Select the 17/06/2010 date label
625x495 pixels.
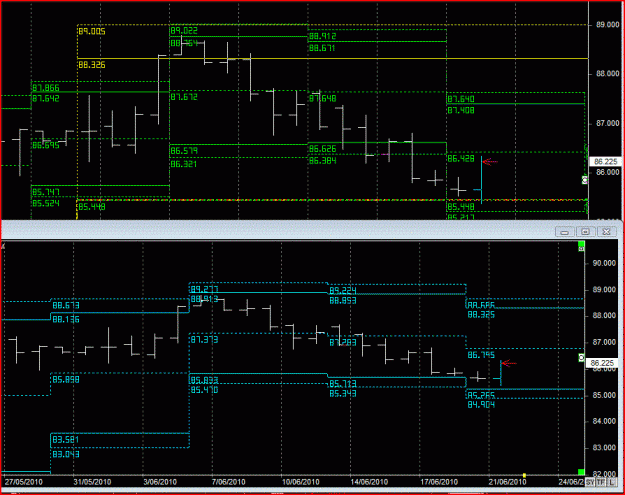point(439,482)
